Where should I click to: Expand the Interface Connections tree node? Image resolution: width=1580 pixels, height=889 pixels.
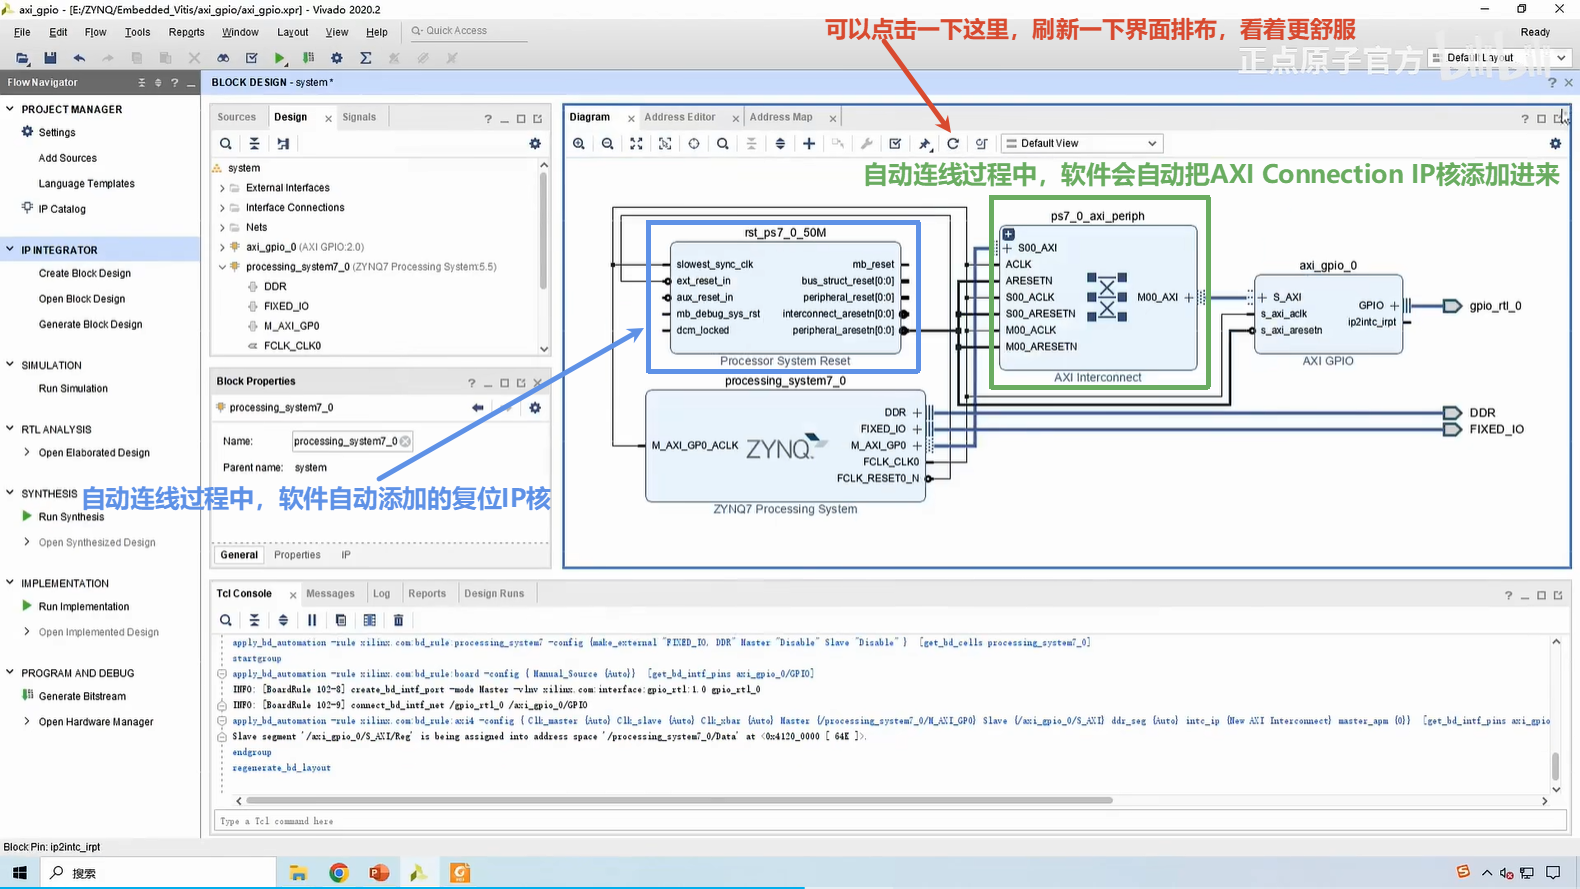pyautogui.click(x=222, y=208)
